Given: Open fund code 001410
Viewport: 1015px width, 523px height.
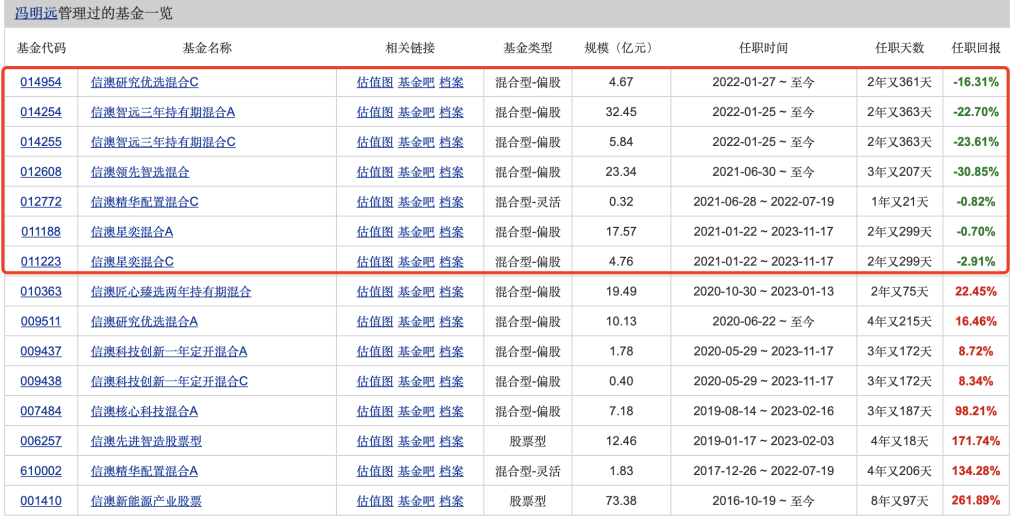Looking at the screenshot, I should [41, 500].
